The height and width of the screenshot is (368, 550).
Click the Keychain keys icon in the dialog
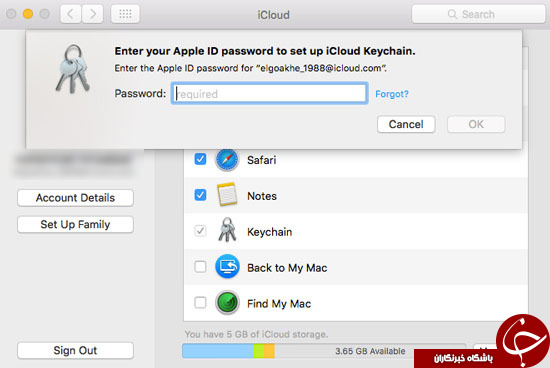point(73,69)
